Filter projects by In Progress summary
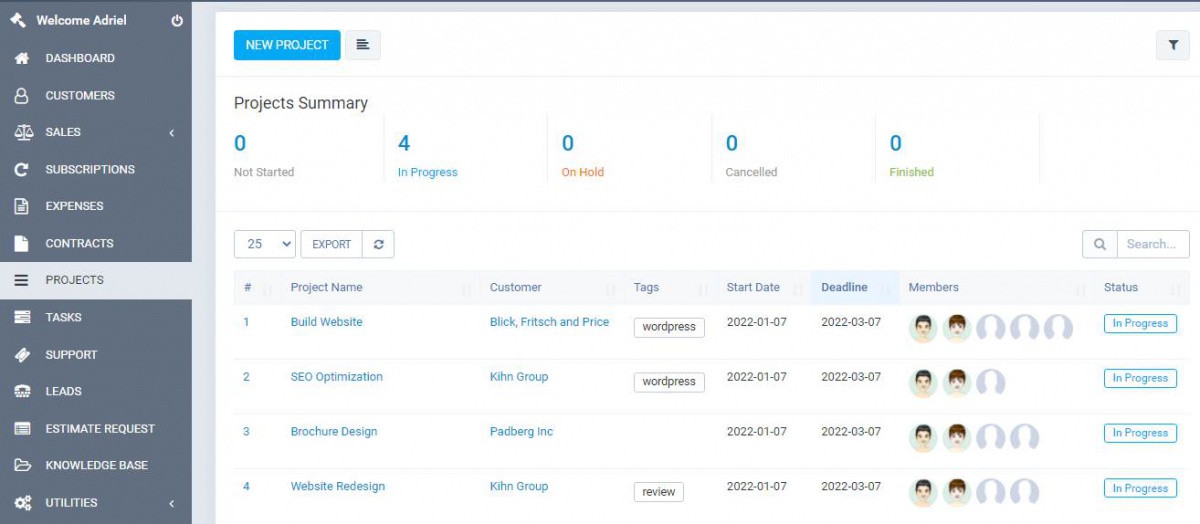 427,172
